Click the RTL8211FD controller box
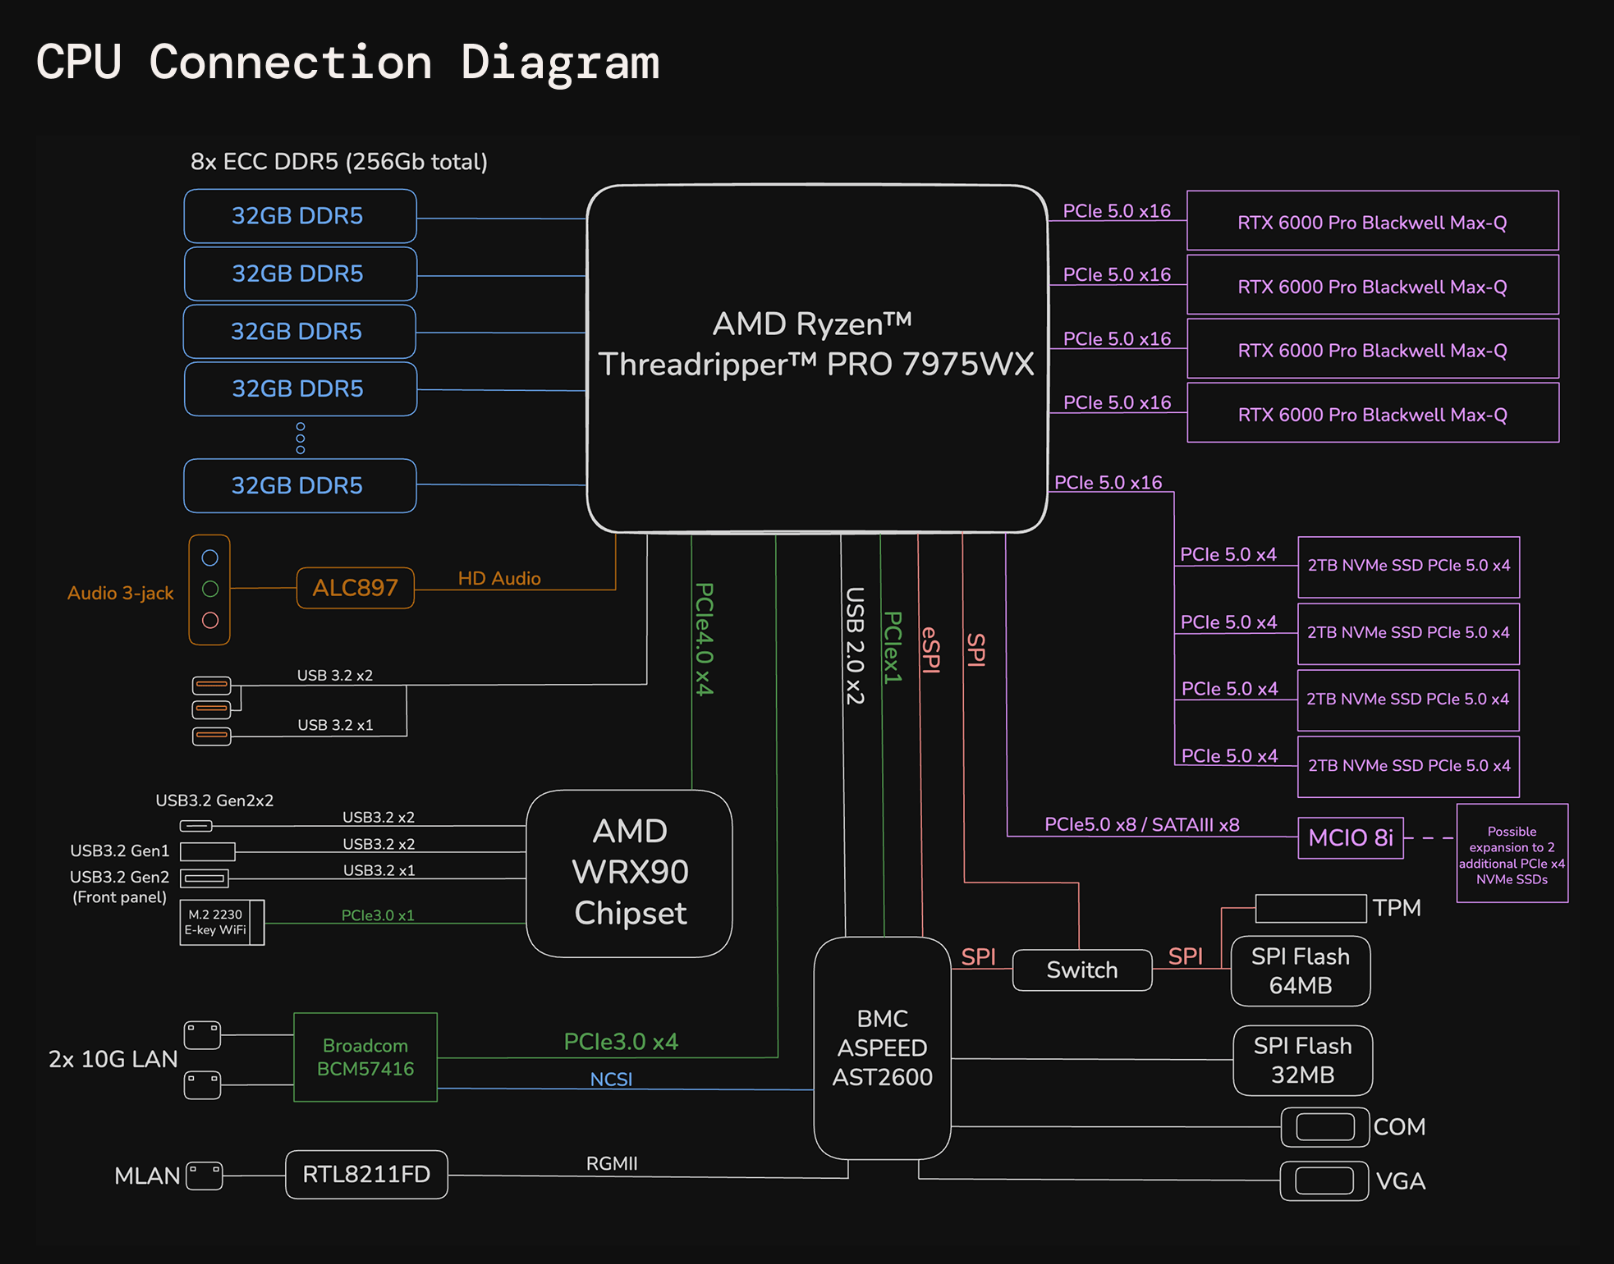 point(366,1174)
